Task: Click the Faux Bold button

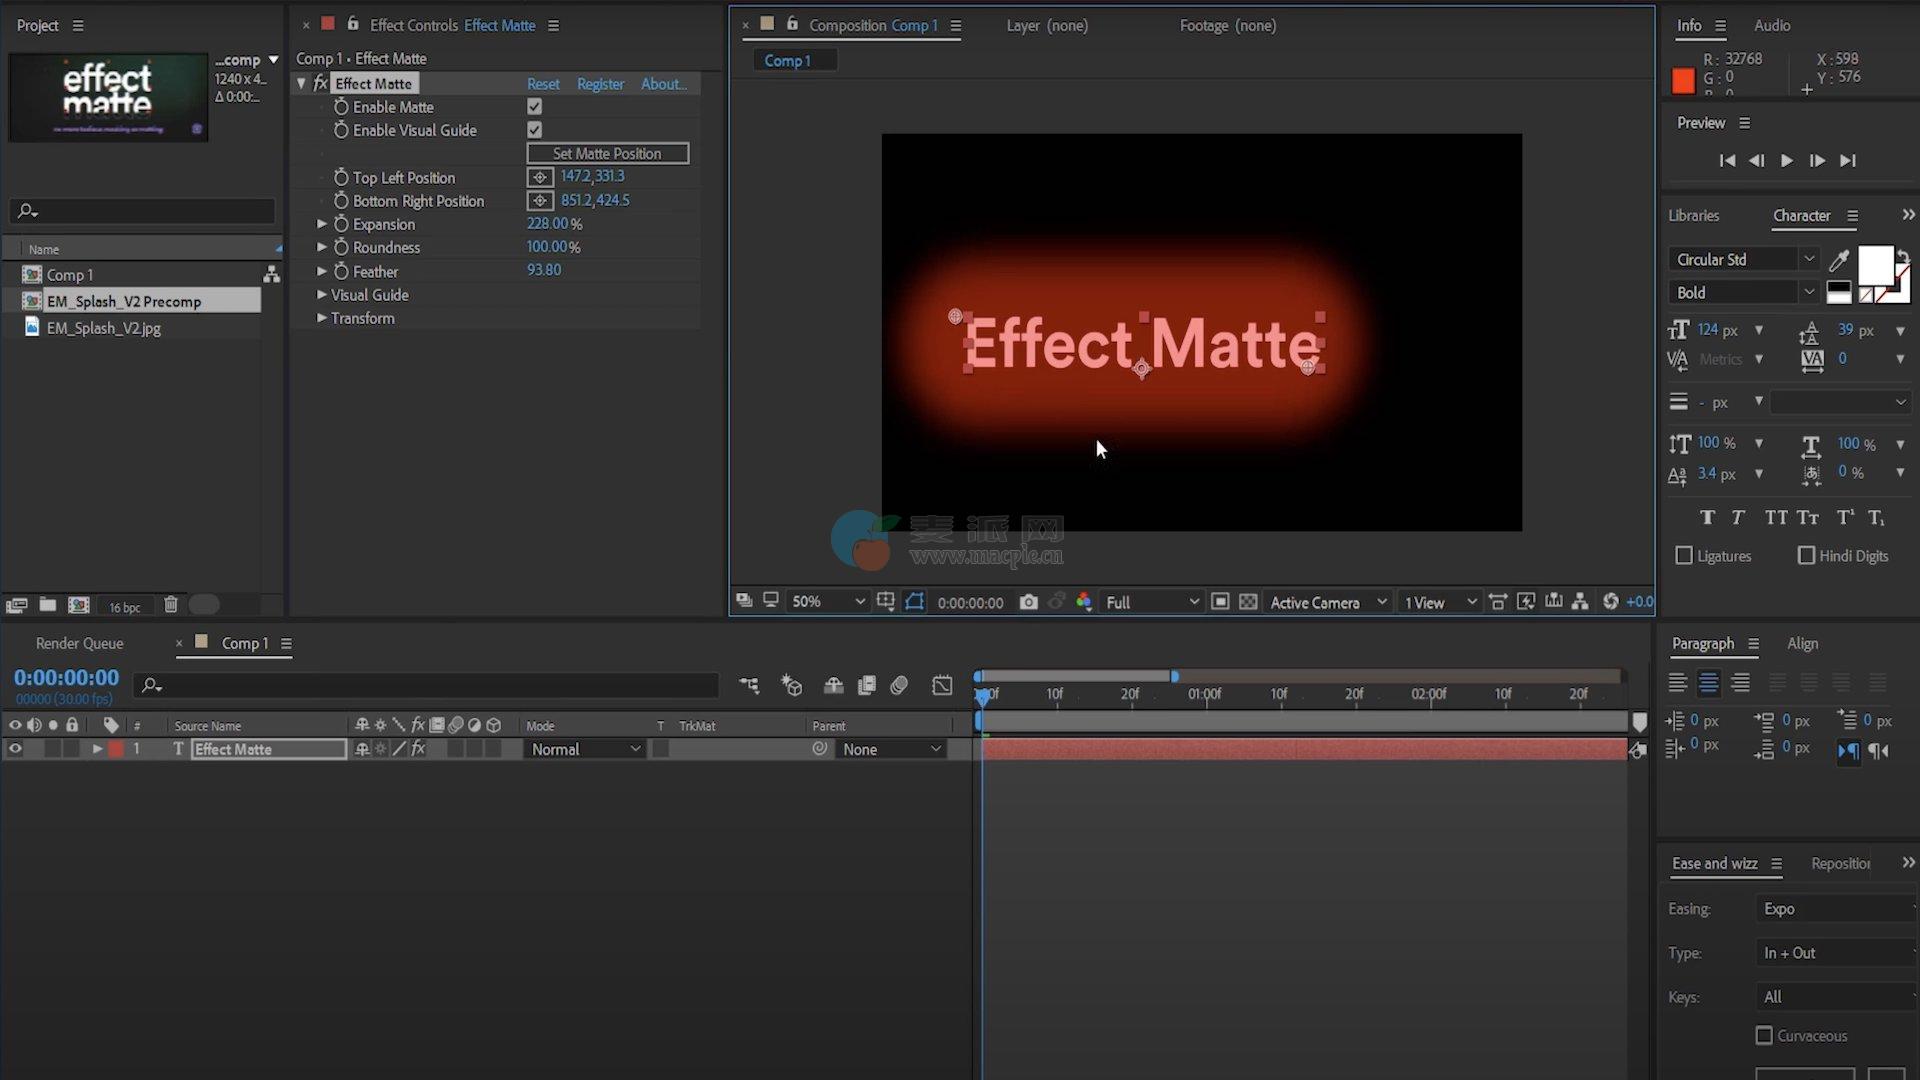Action: [1707, 517]
